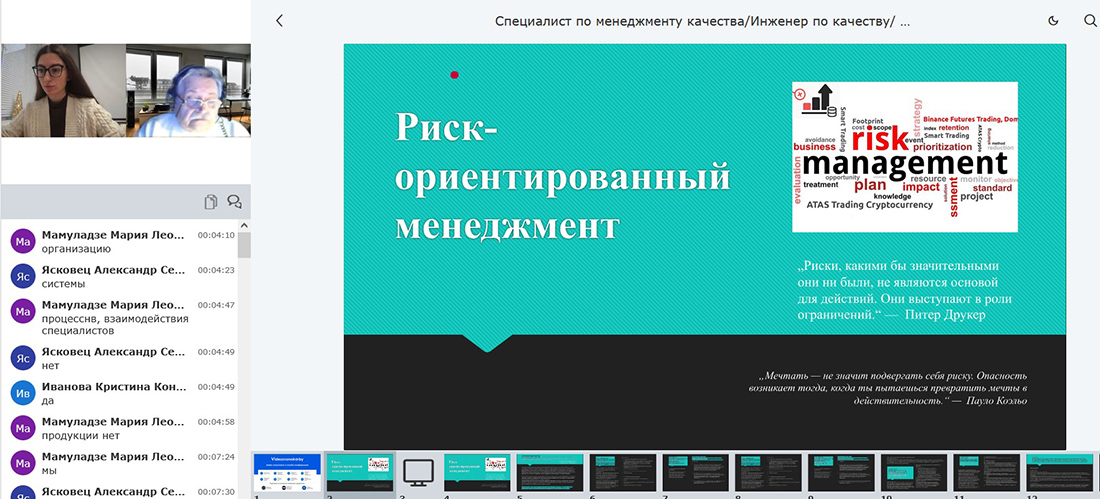
Task: Open the chat bubbles icon
Action: (x=235, y=202)
